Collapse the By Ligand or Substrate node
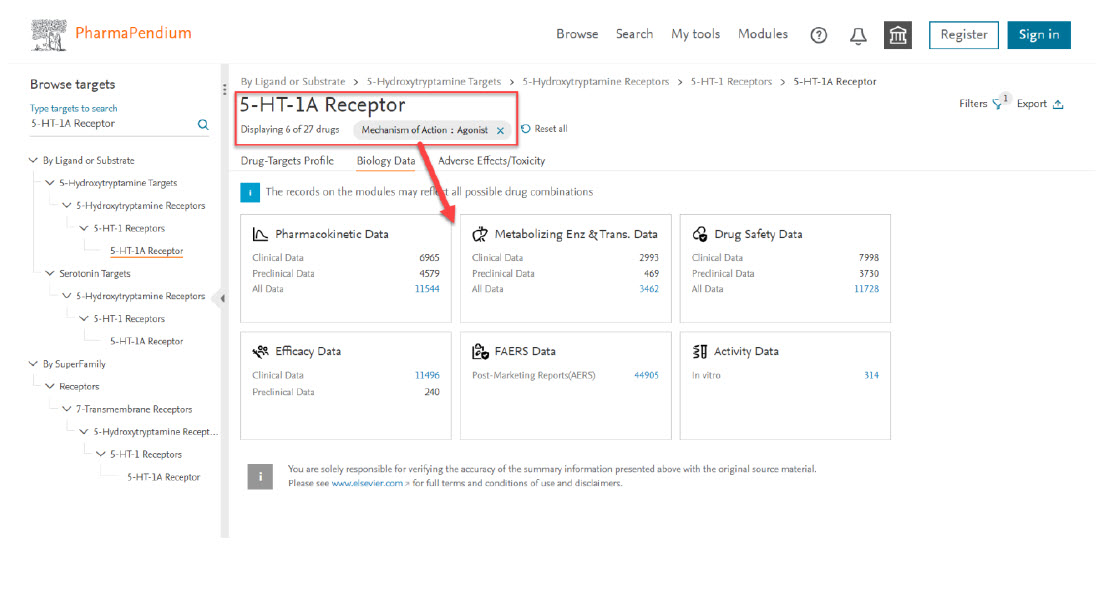The width and height of the screenshot is (1109, 594). (x=35, y=160)
